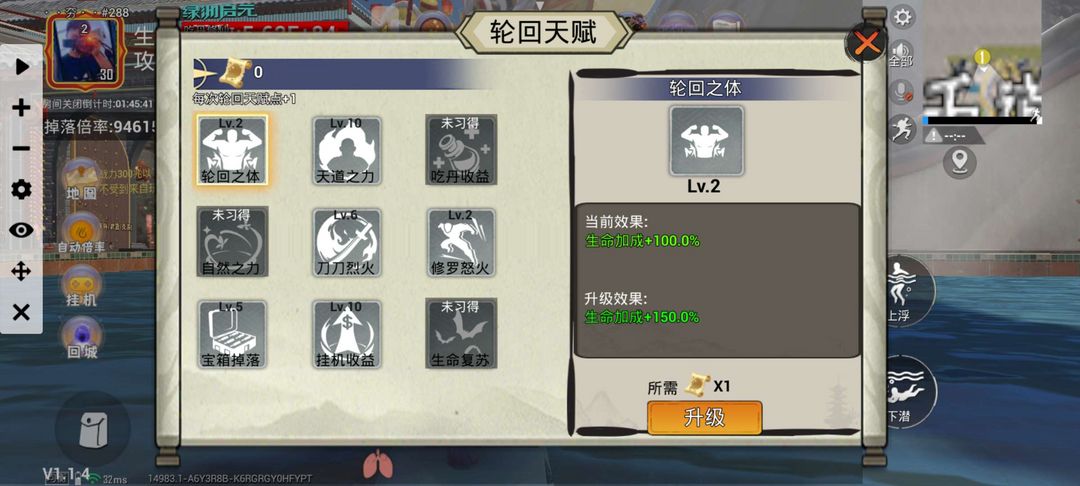
Task: Click the play arrow in left toolbar
Action: click(x=21, y=67)
